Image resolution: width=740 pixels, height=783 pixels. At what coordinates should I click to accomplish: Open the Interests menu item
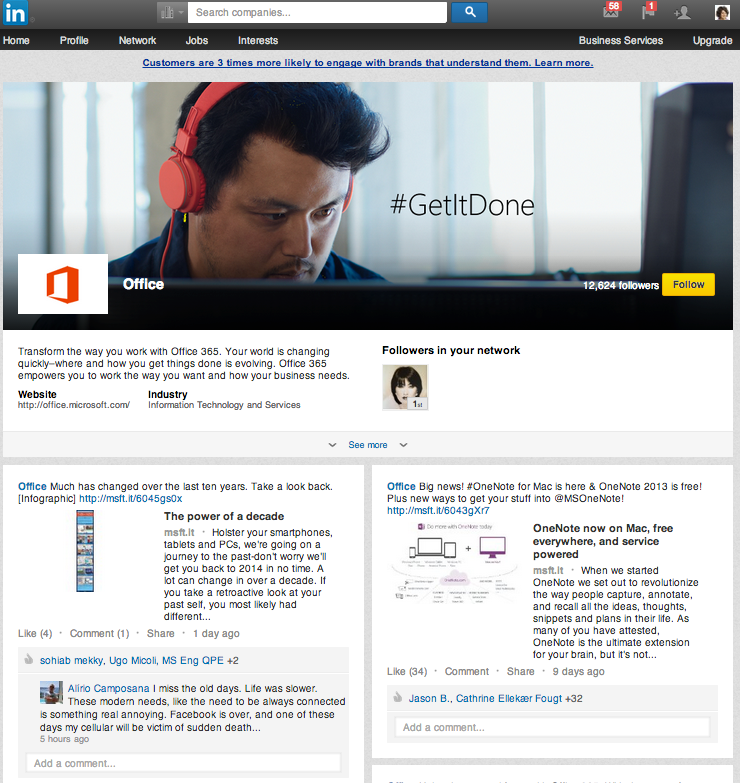point(258,40)
